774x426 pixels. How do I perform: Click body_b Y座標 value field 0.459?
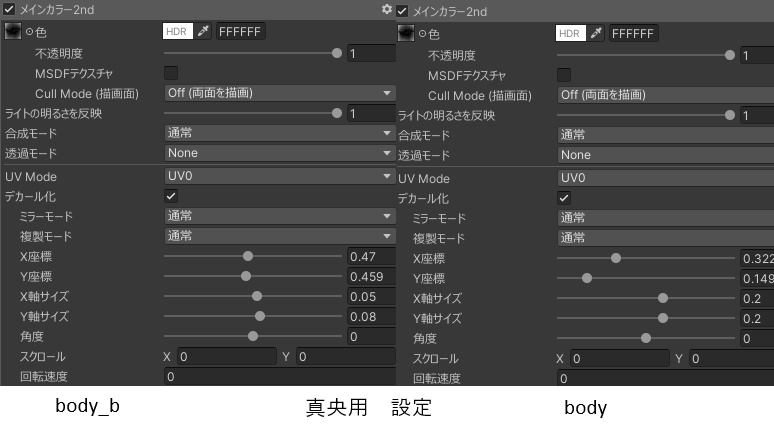point(371,276)
